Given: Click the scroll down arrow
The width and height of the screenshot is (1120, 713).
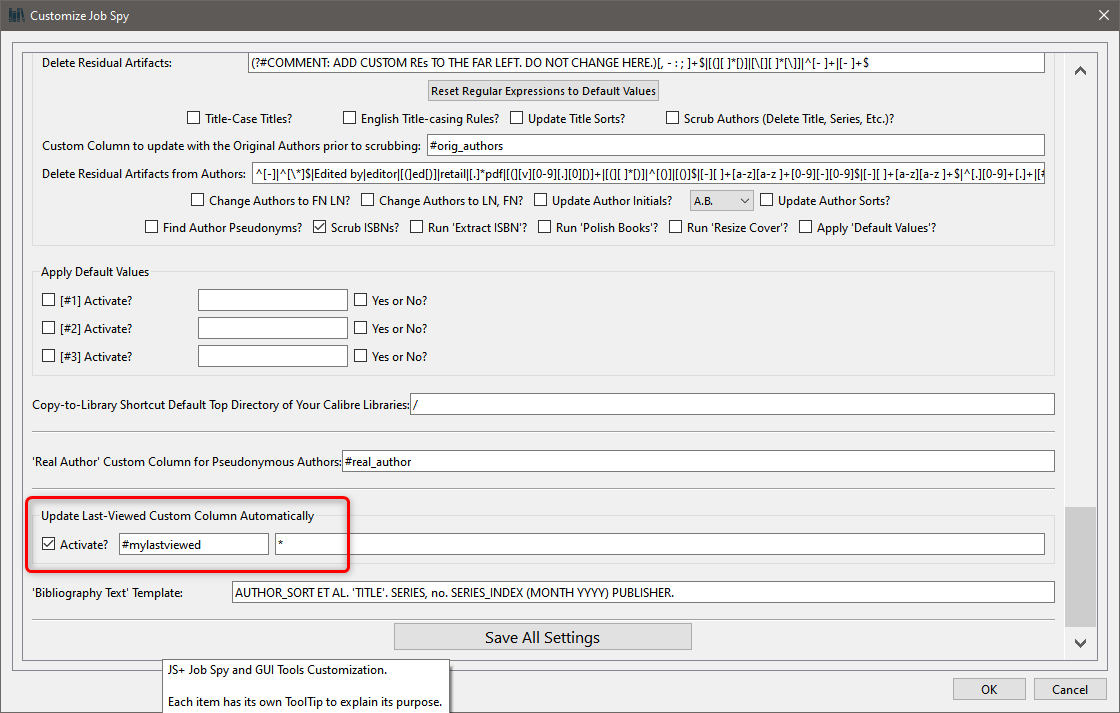Looking at the screenshot, I should tap(1081, 643).
